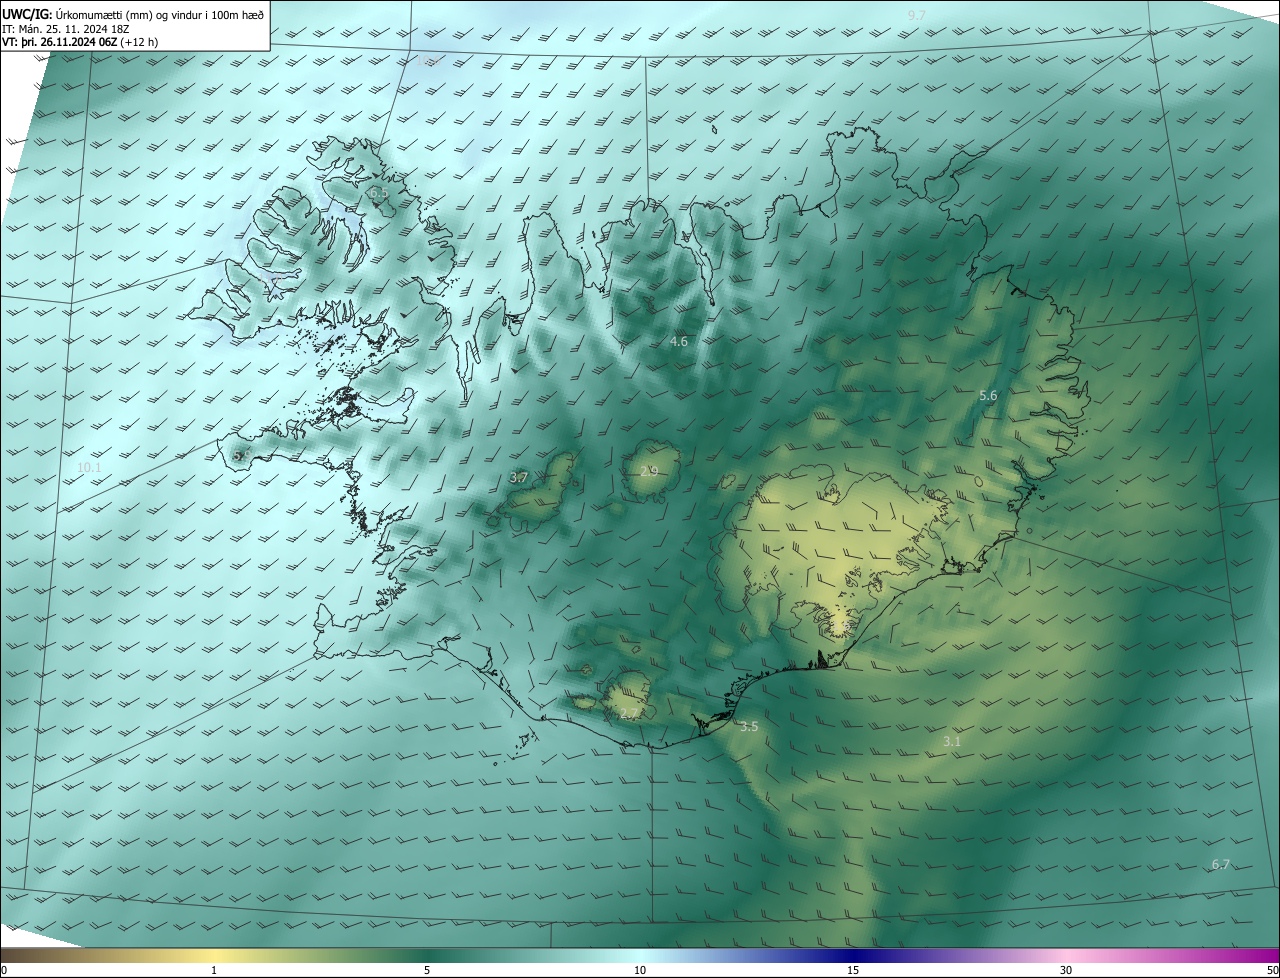Pick the yellow colorbar segment above tick 1
Viewport: 1280px width, 978px height.
[x=214, y=955]
